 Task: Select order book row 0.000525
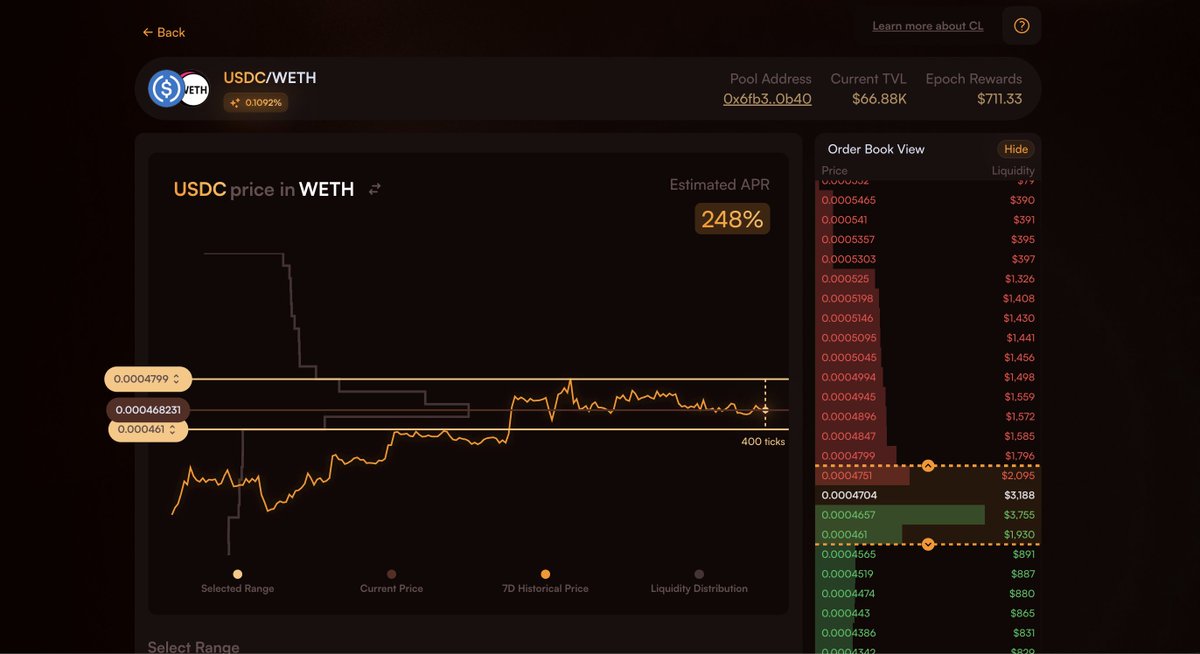tap(928, 279)
